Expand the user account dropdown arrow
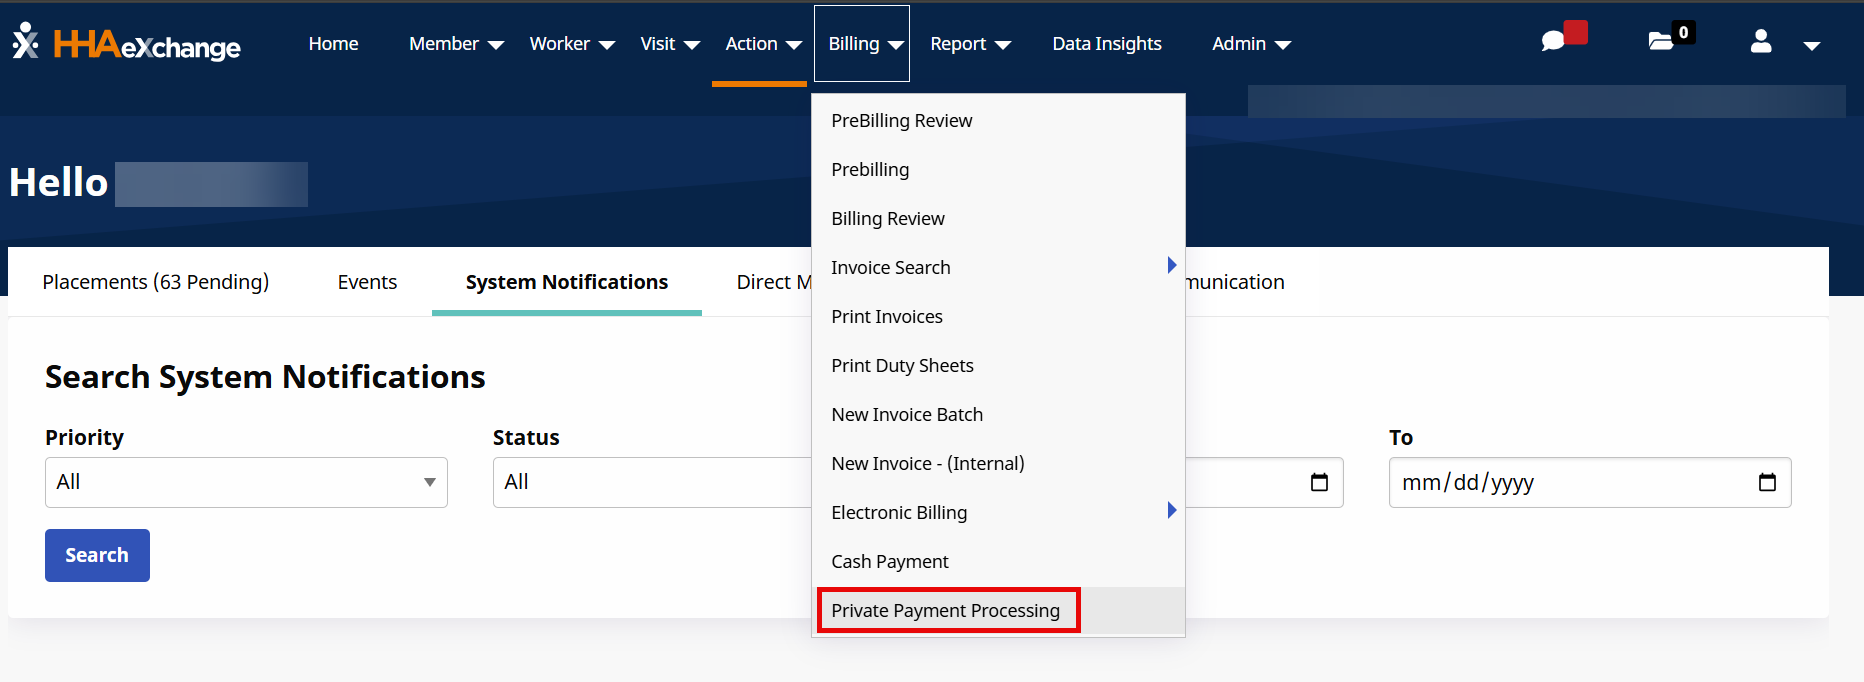Screen dimensions: 1864x682 click(x=1811, y=45)
